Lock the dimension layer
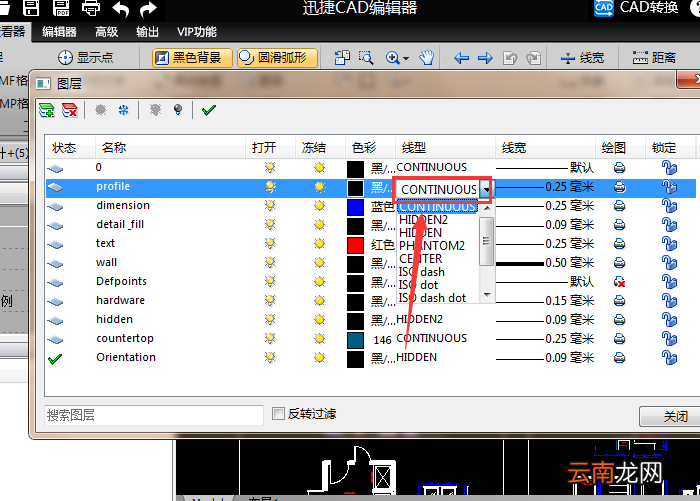700x501 pixels. [x=669, y=206]
